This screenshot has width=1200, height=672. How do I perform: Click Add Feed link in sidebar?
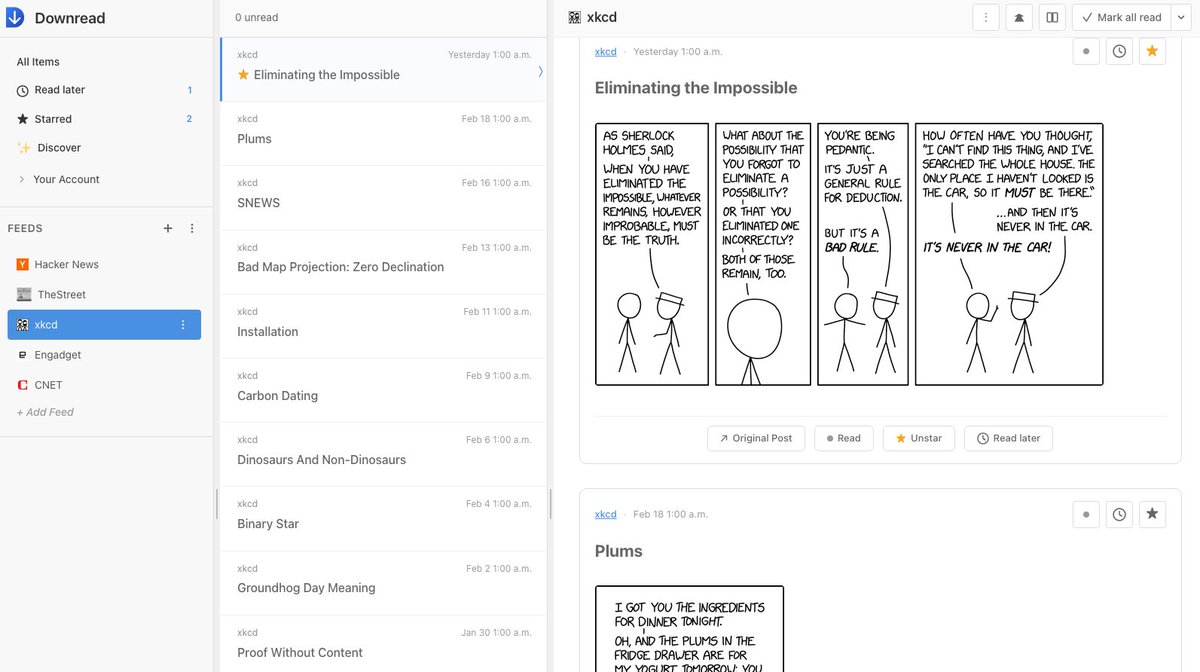click(45, 412)
